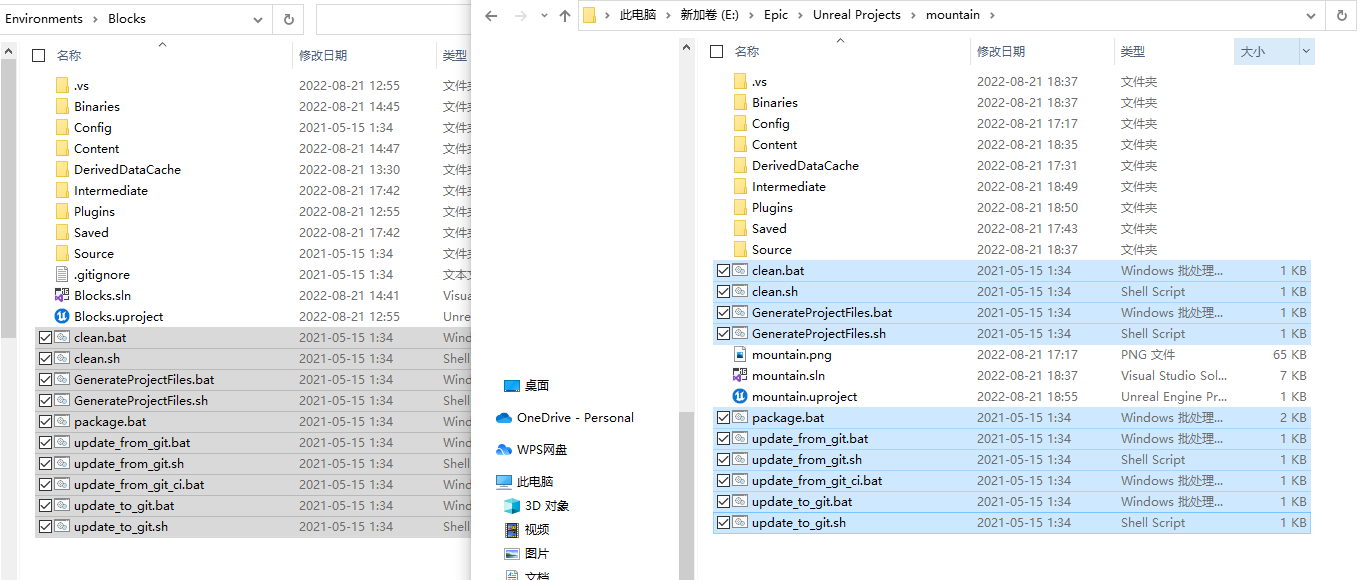Click the back arrow in the right Explorer window
This screenshot has height=580, width=1366.
click(489, 15)
